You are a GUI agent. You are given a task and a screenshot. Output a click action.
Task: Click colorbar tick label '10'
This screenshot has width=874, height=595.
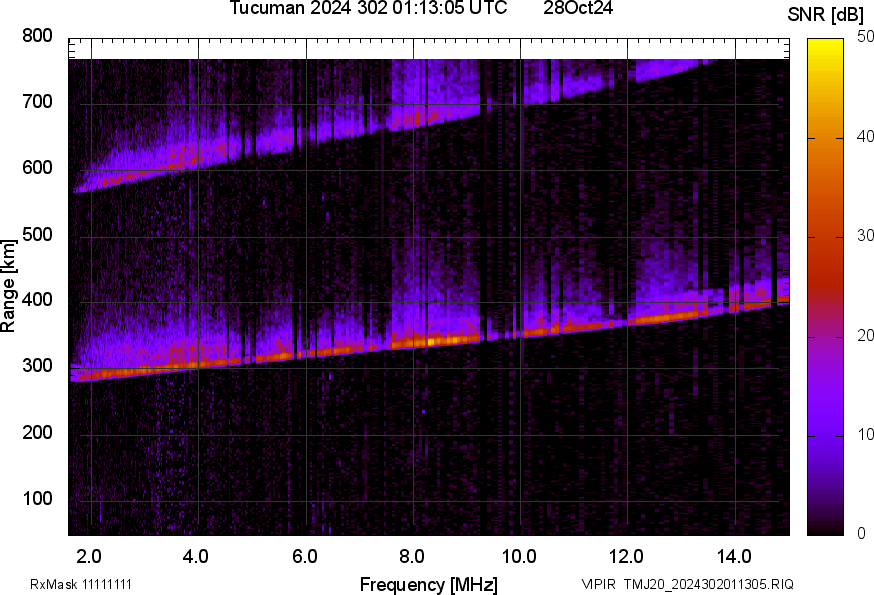865,435
